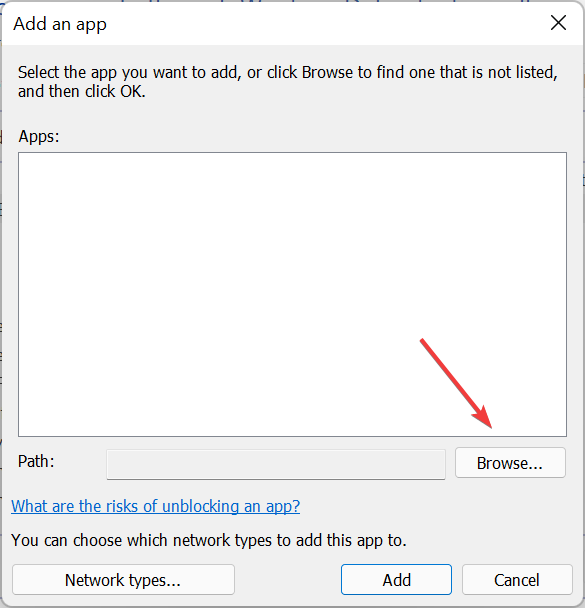The height and width of the screenshot is (608, 585).
Task: Click the network types description text
Action: tap(209, 540)
